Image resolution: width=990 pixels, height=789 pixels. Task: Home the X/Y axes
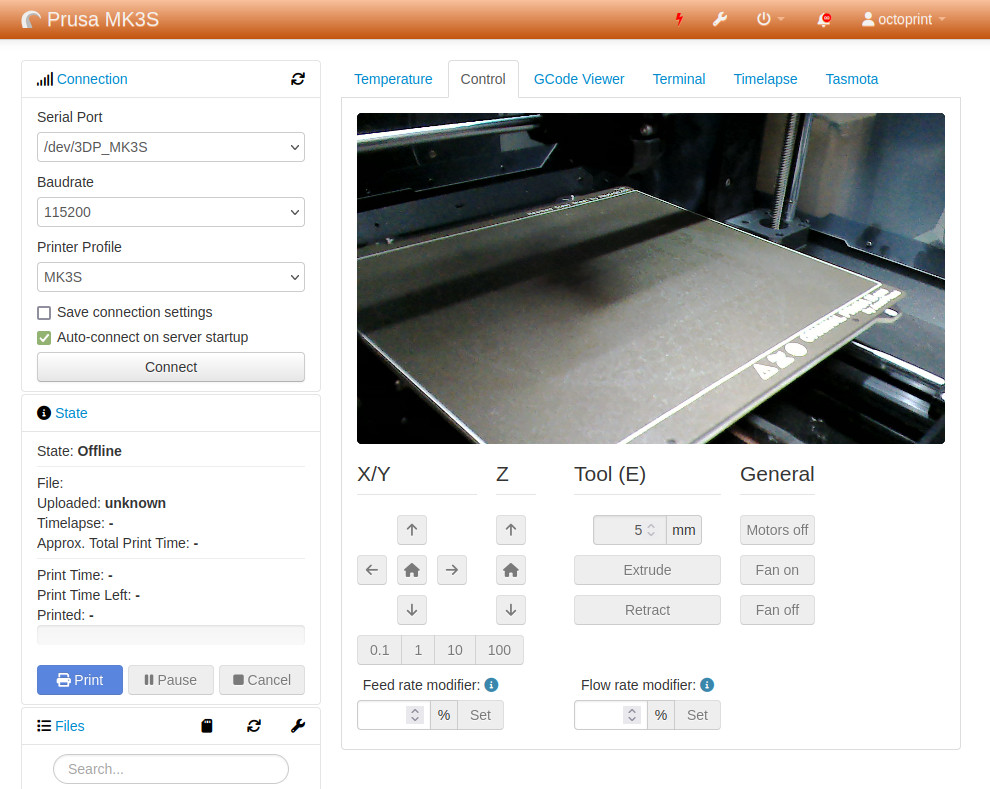412,570
